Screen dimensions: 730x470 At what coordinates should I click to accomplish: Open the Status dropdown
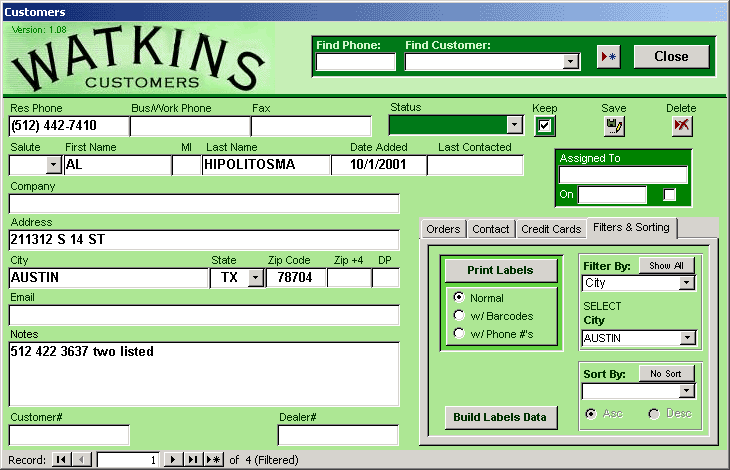pyautogui.click(x=514, y=125)
